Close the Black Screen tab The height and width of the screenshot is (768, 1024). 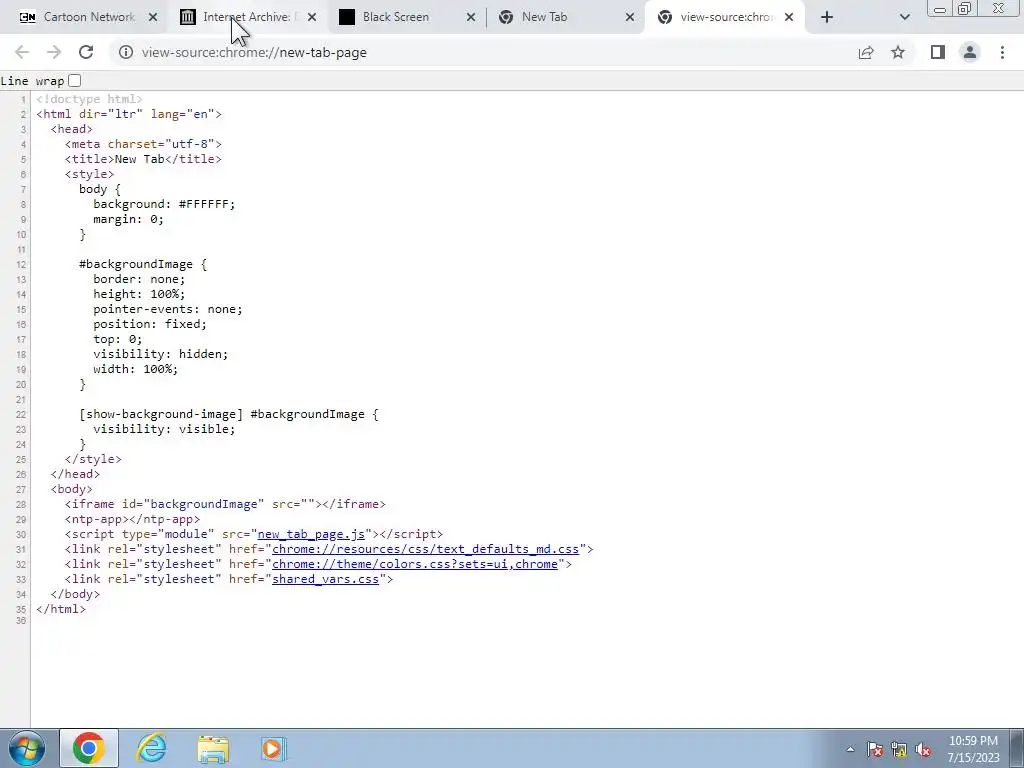pos(471,17)
